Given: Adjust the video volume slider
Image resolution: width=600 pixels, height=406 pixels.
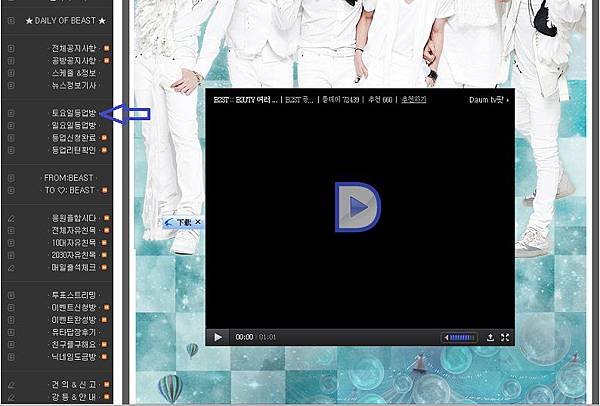Looking at the screenshot, I should click(460, 338).
